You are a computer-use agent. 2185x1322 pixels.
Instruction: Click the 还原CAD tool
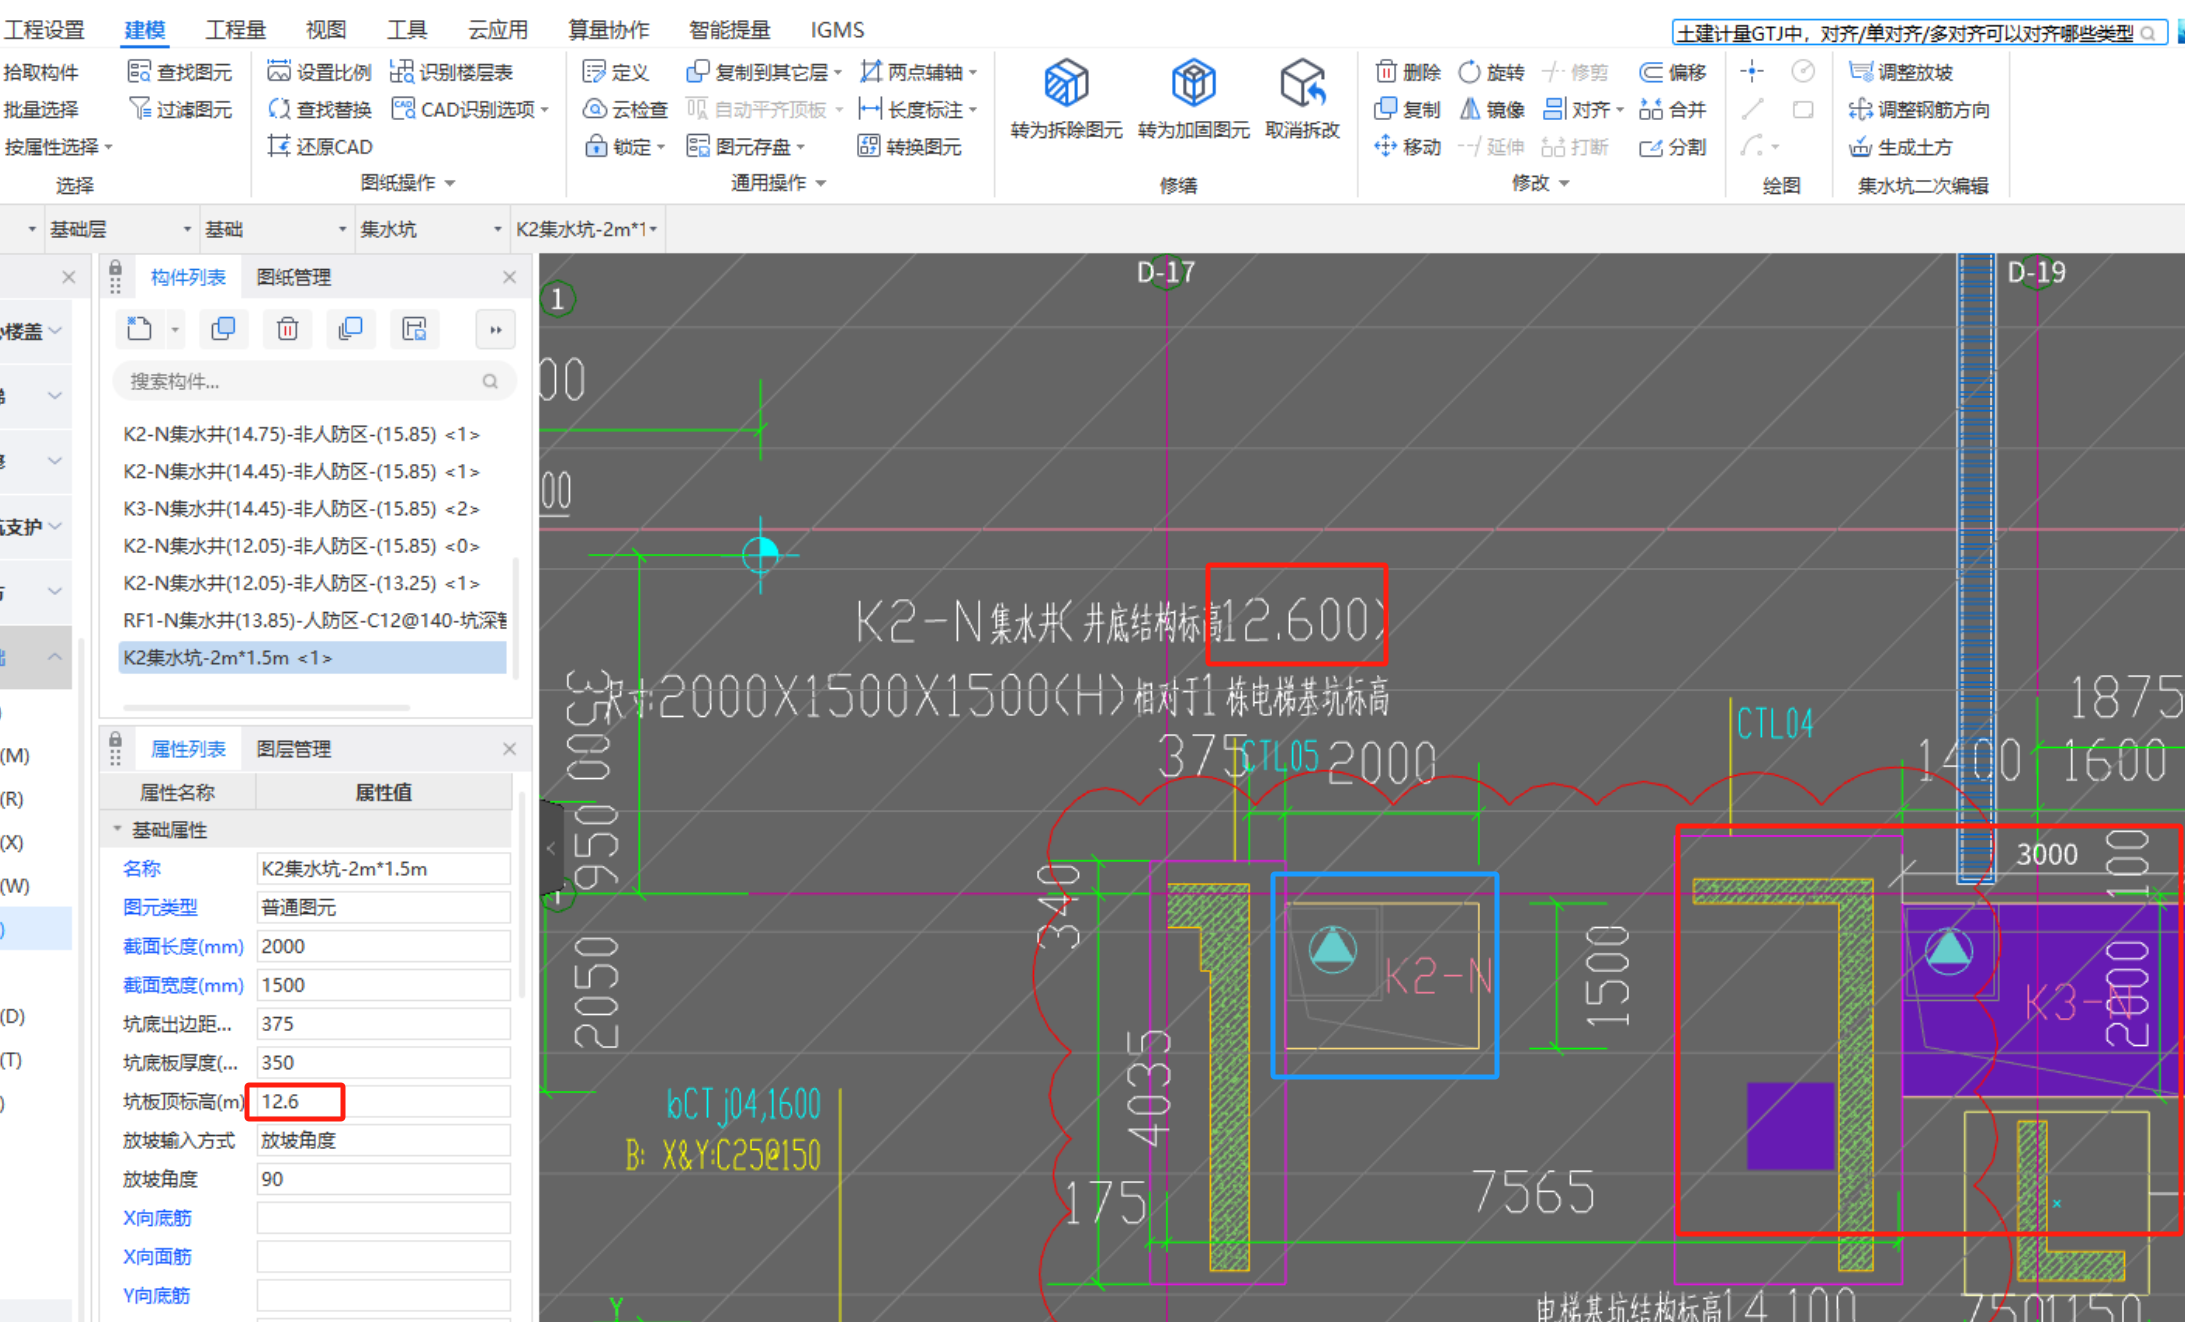(320, 147)
